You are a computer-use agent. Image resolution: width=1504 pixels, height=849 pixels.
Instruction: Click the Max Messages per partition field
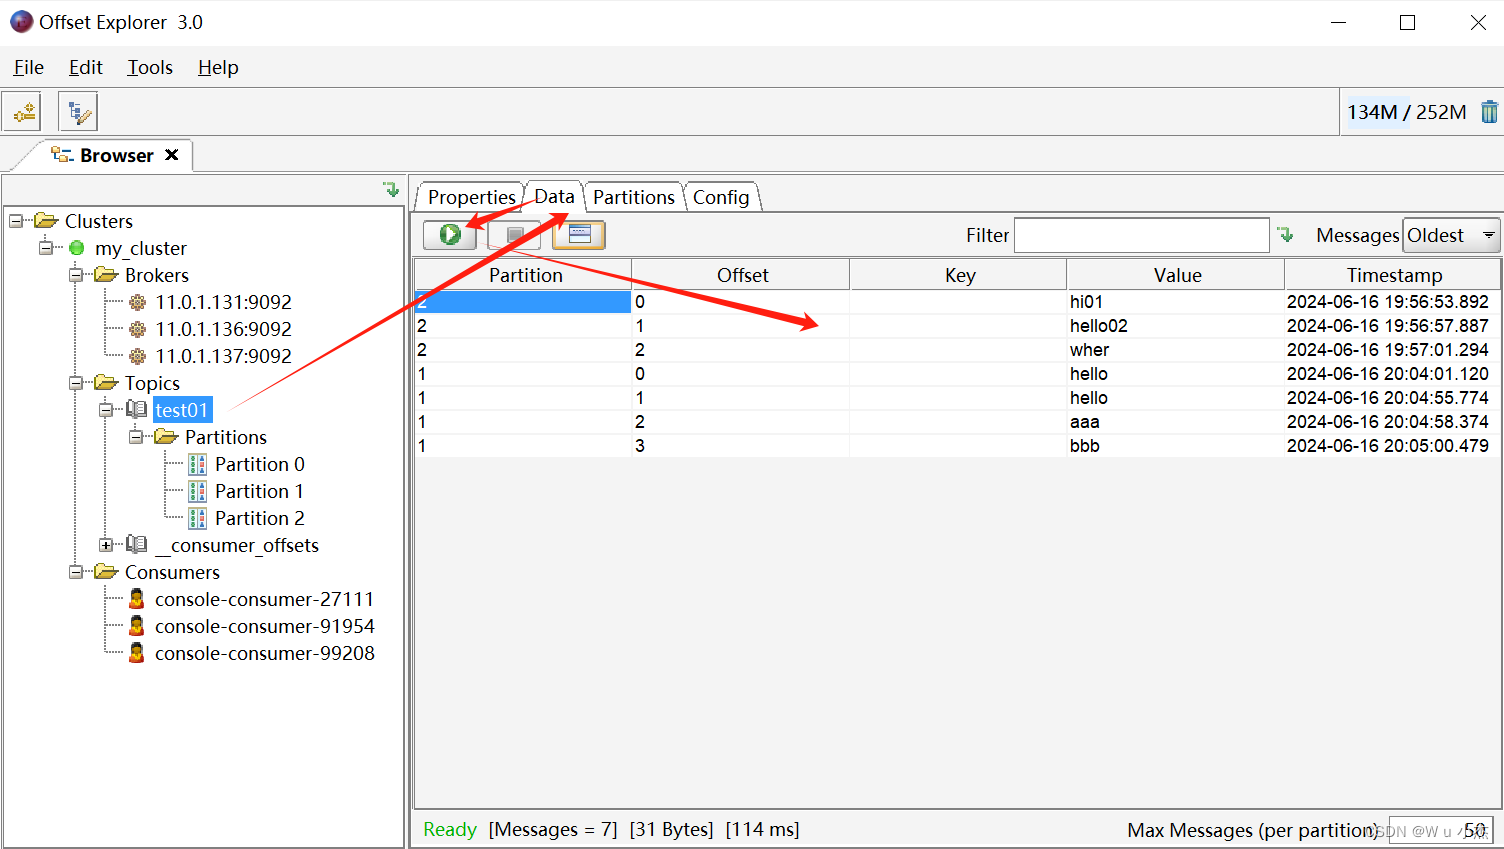pyautogui.click(x=1440, y=830)
